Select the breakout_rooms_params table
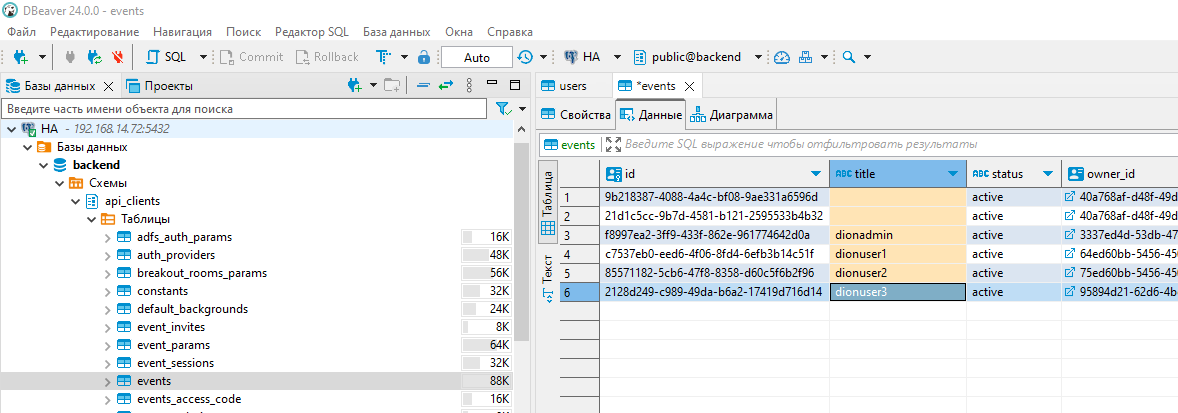Image resolution: width=1178 pixels, height=413 pixels. [201, 273]
